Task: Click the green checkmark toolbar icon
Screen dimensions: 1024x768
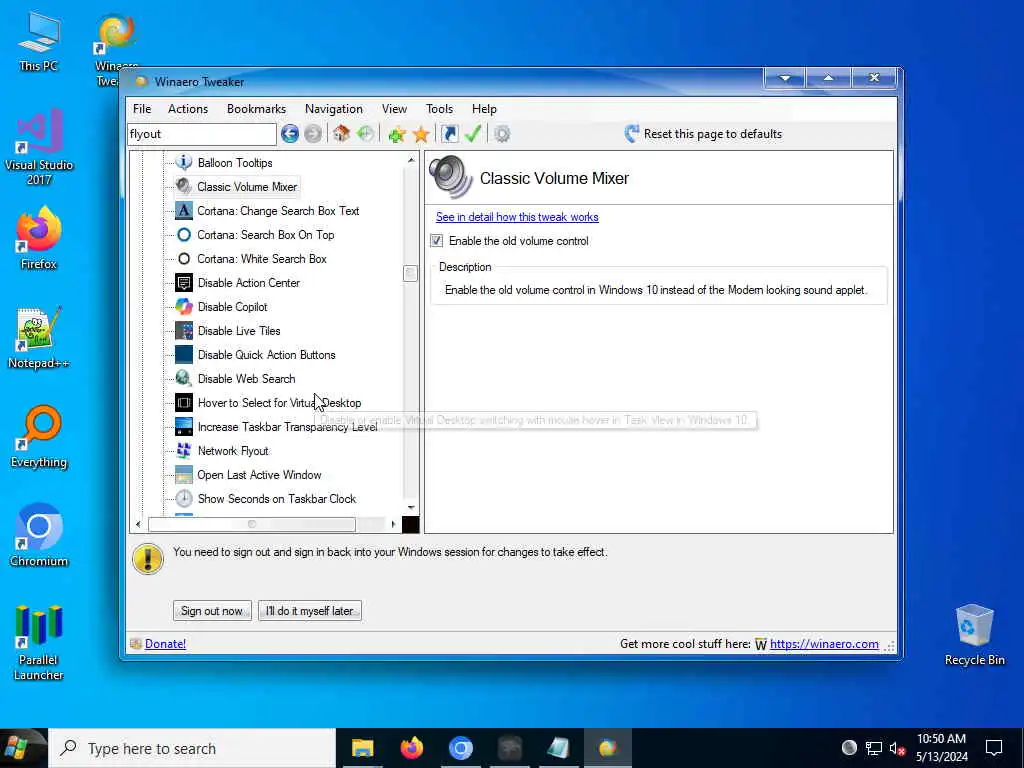Action: point(473,134)
